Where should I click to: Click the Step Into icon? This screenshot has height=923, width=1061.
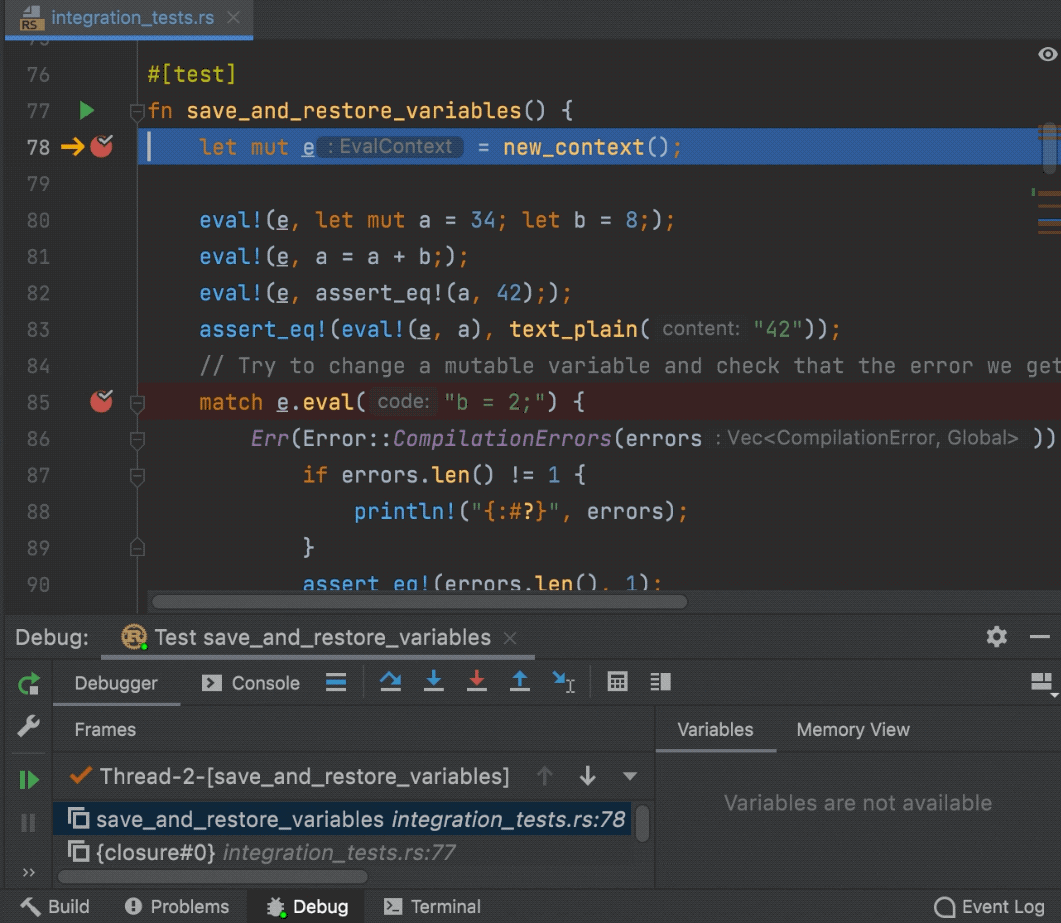pyautogui.click(x=433, y=681)
